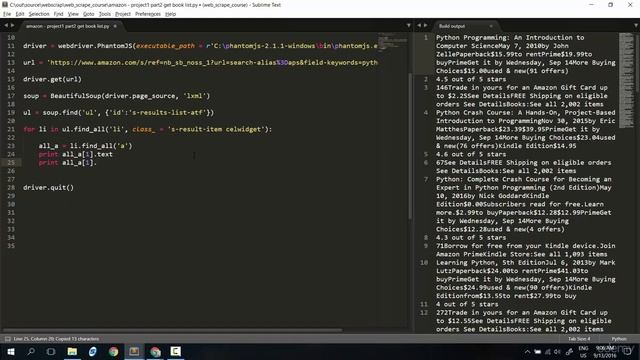Screen dimensions: 640x360
Task: Click the BeautifulSoup line of code
Action: [116, 96]
